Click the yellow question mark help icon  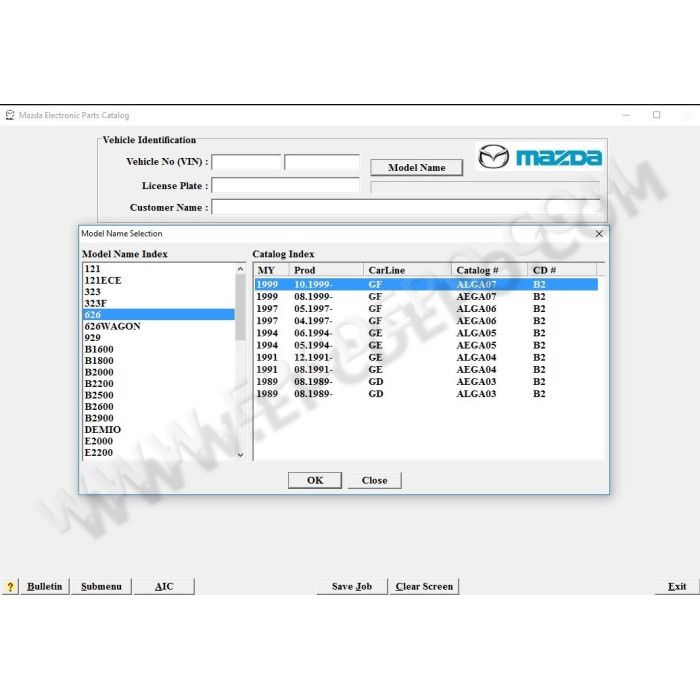coord(10,587)
